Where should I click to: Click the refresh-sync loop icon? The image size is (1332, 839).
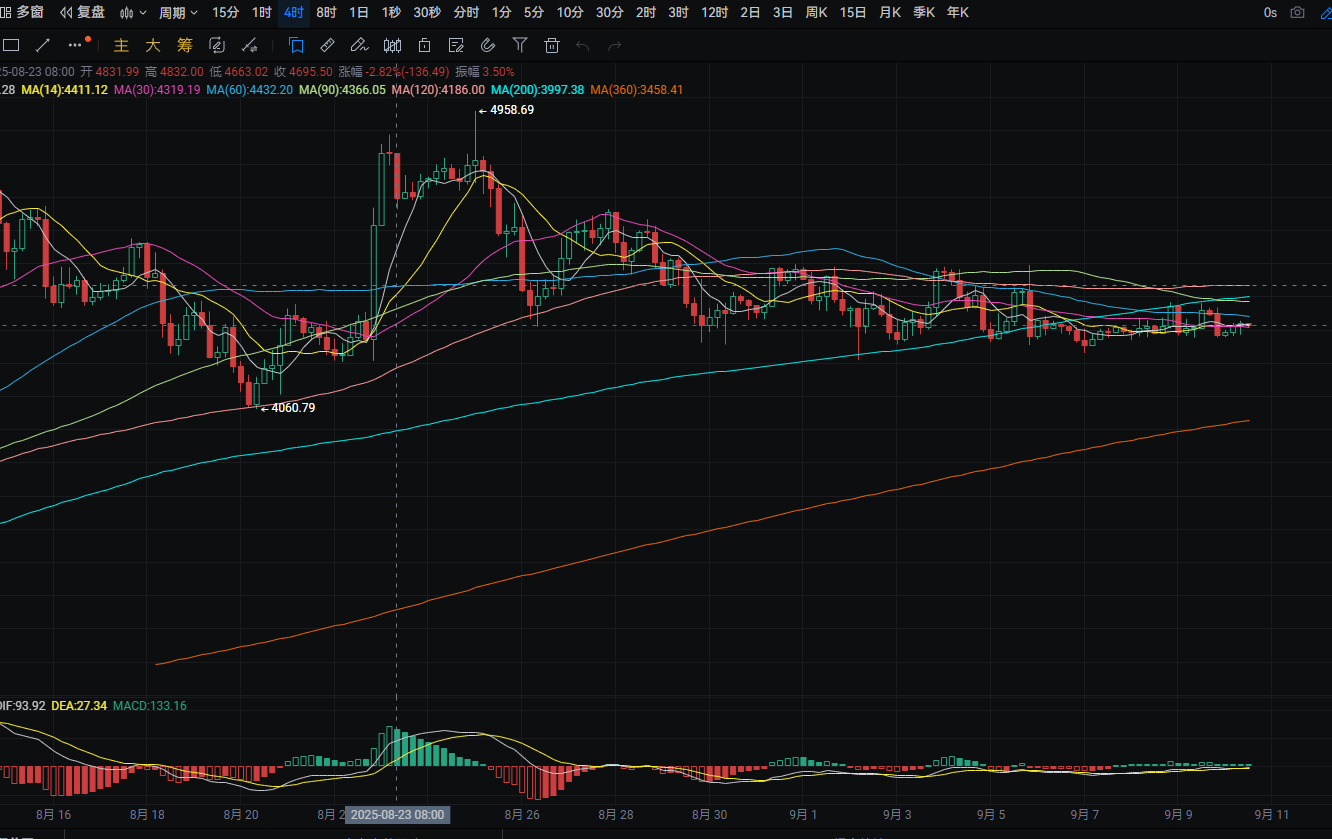(x=217, y=45)
